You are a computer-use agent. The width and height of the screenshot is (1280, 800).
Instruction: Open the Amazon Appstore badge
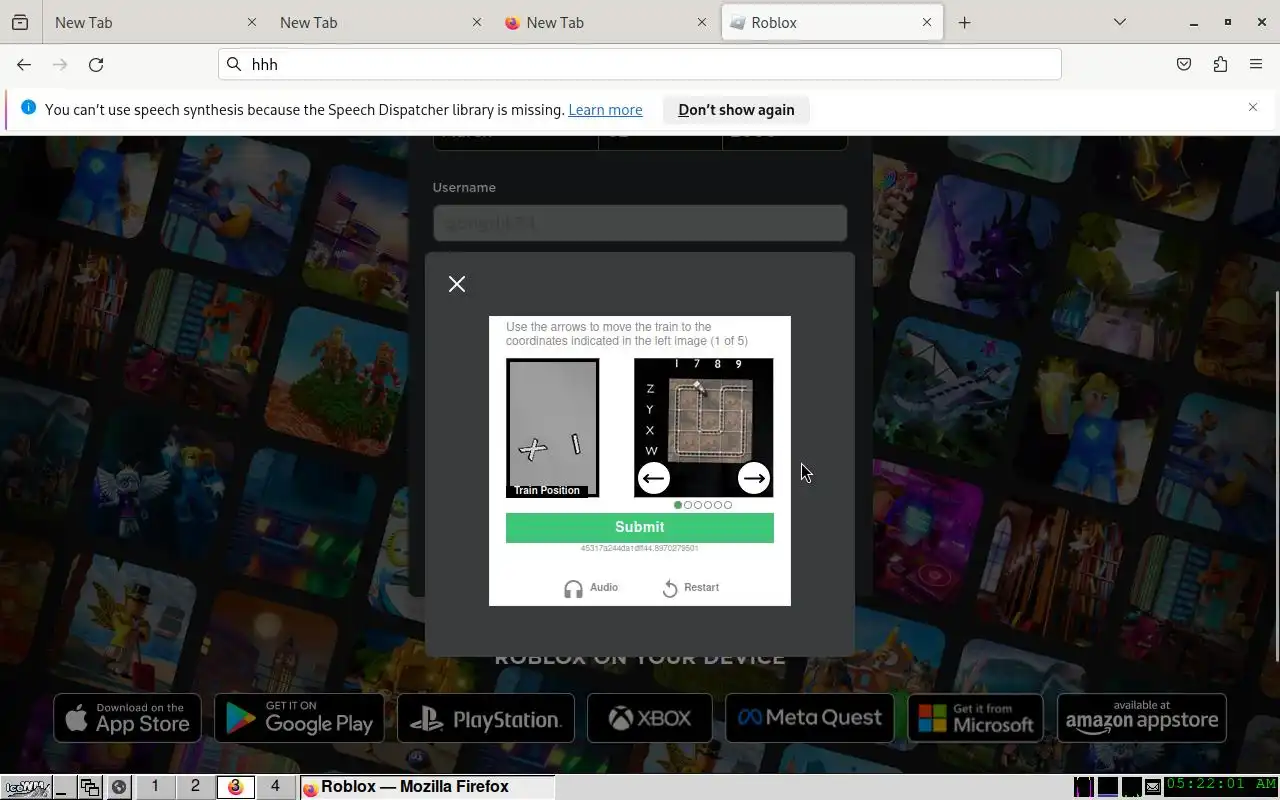point(1142,718)
